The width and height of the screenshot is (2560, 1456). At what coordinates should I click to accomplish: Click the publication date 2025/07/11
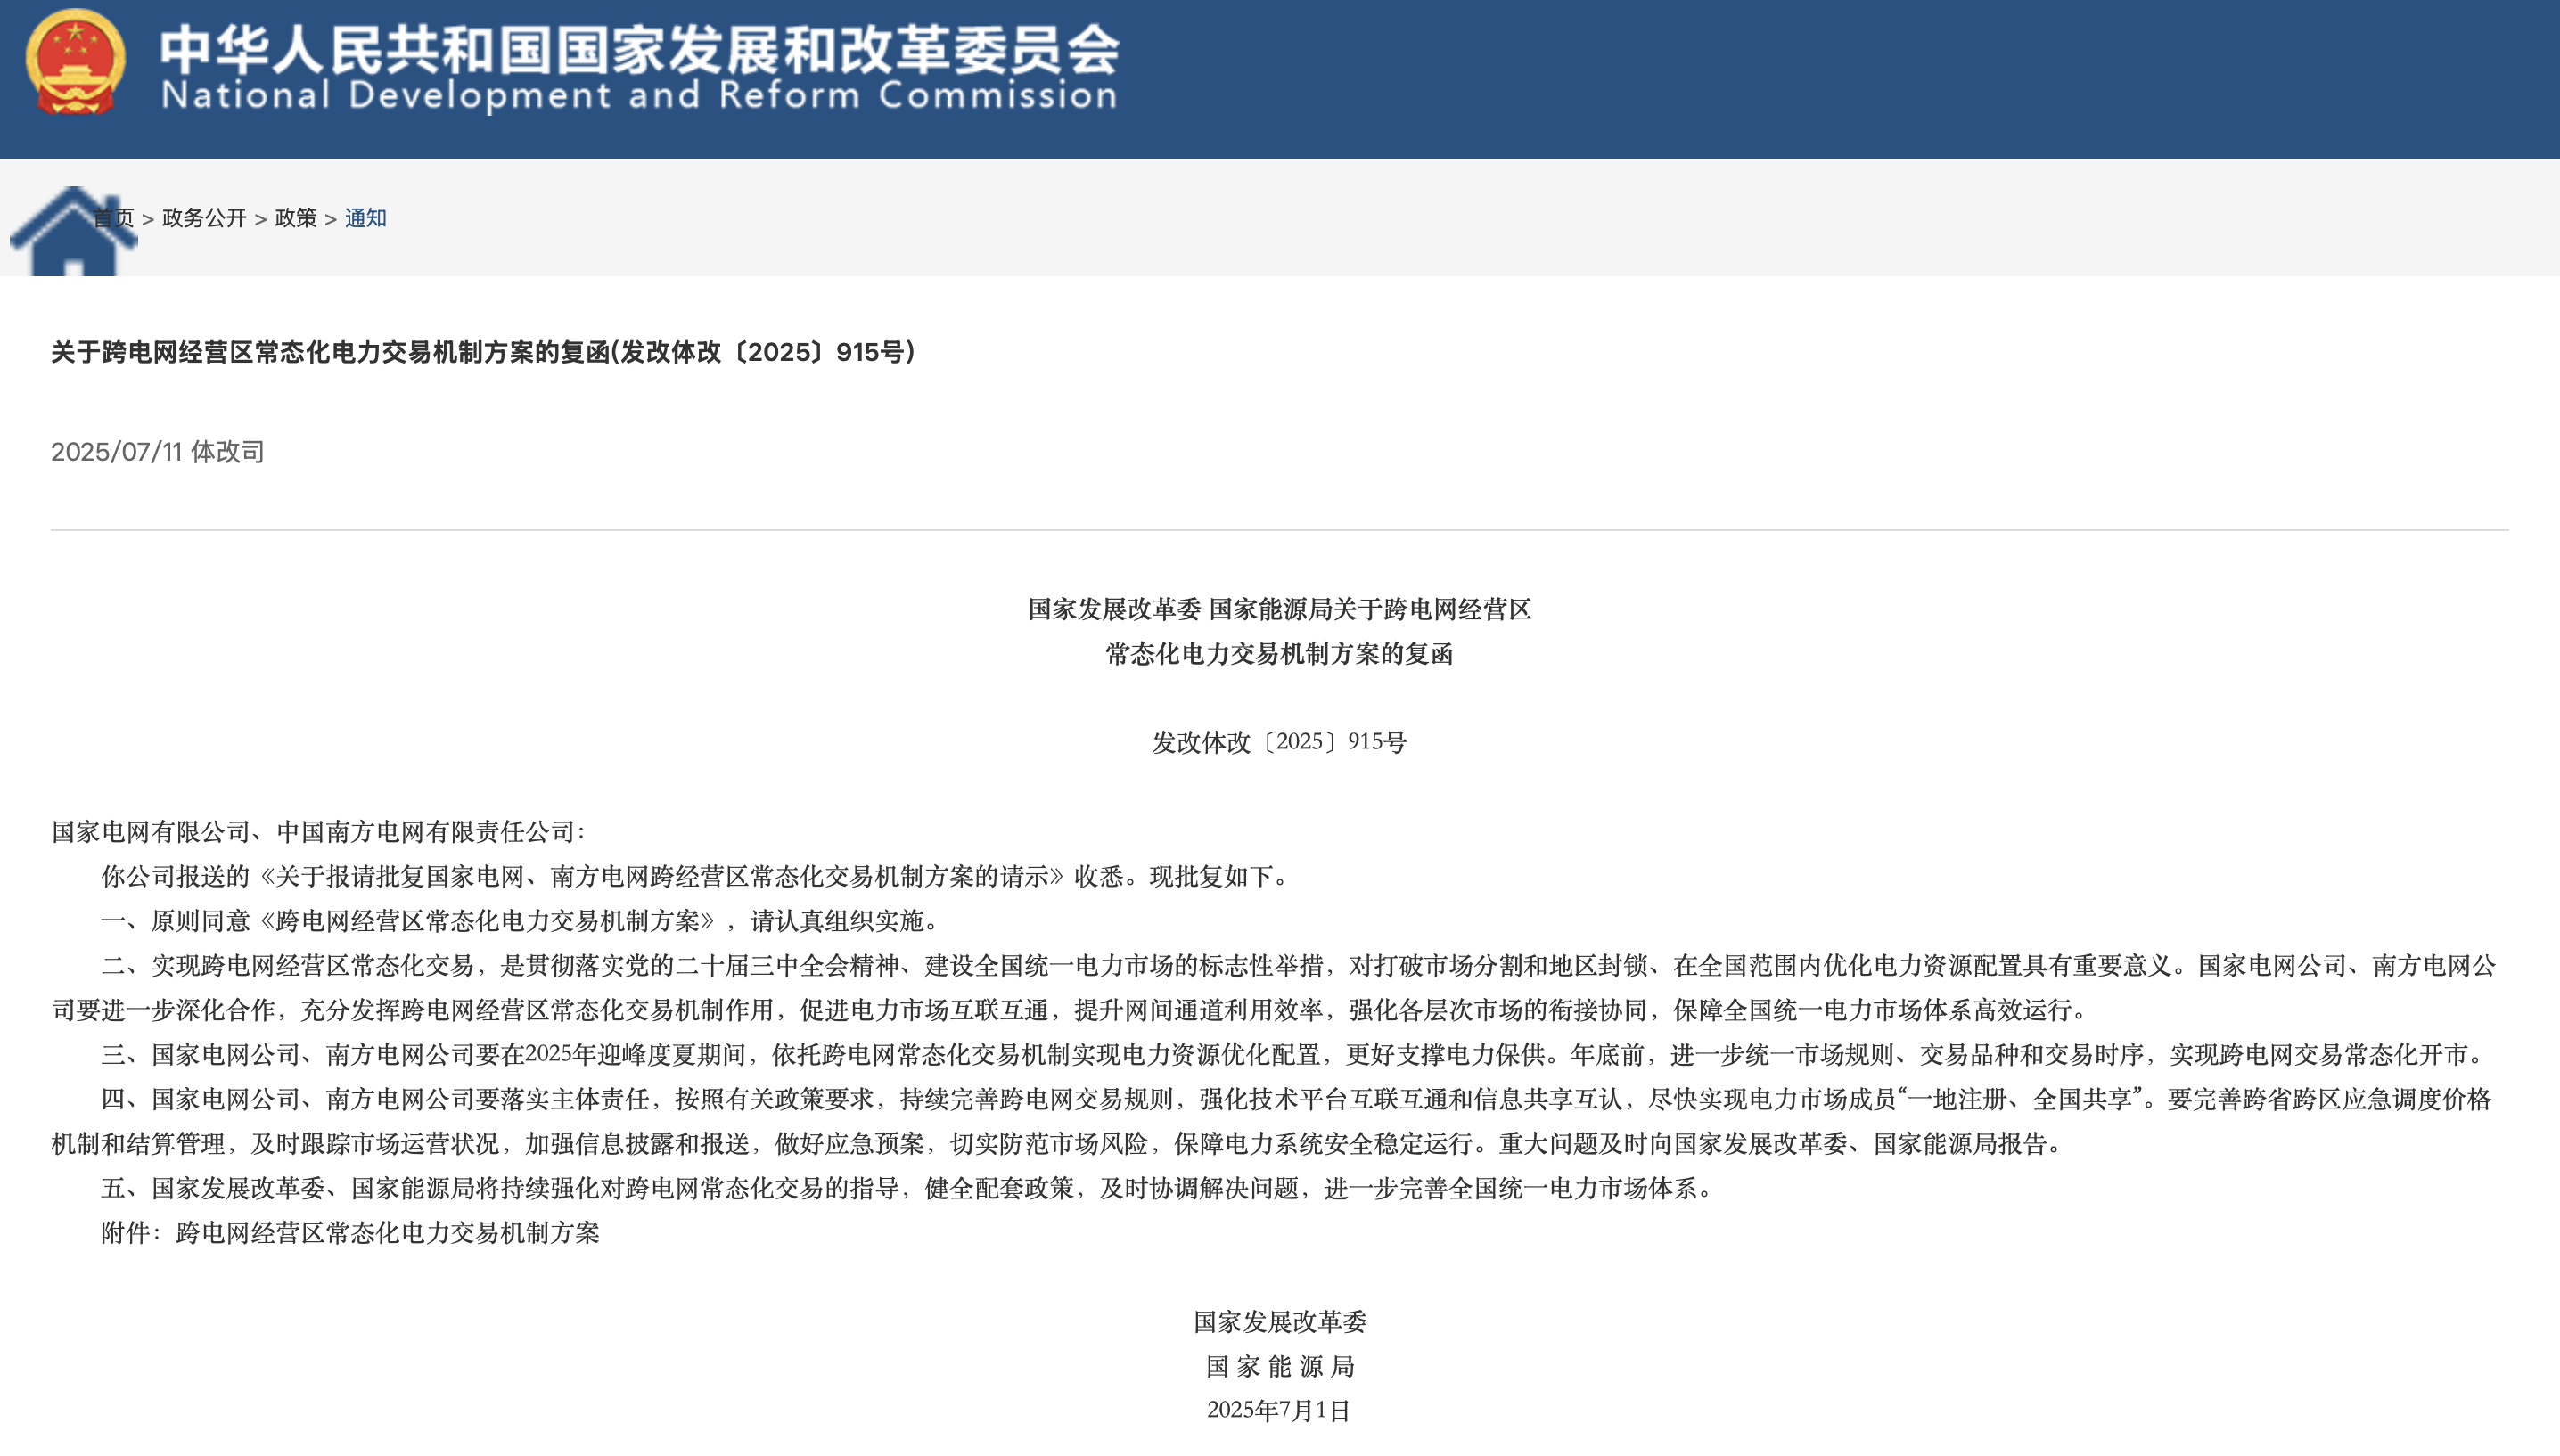coord(116,452)
